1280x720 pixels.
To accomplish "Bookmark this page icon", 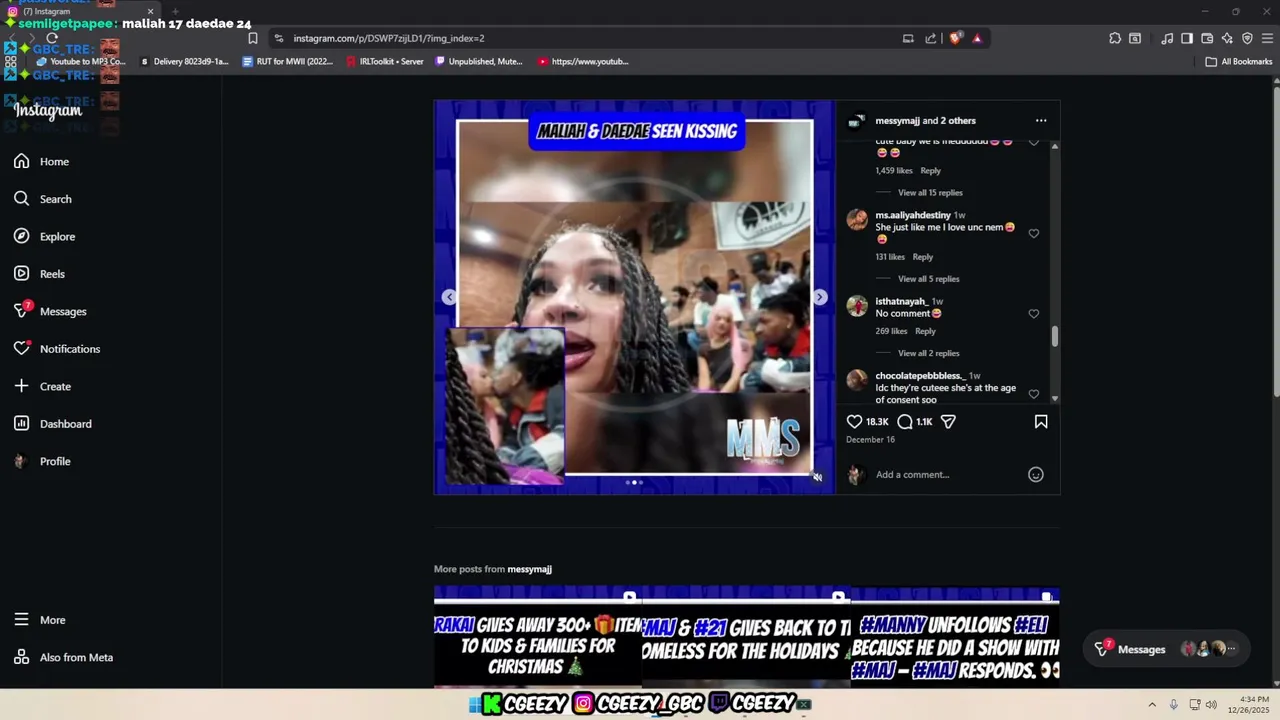I will pyautogui.click(x=253, y=38).
